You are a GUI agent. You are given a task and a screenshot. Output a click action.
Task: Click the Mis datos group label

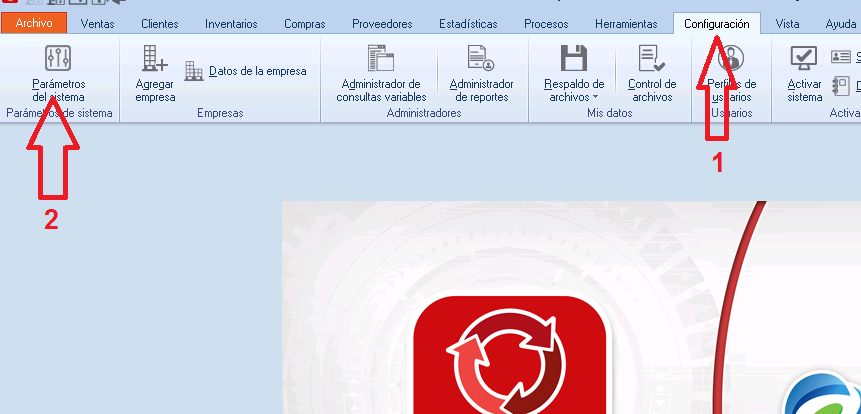pos(610,113)
